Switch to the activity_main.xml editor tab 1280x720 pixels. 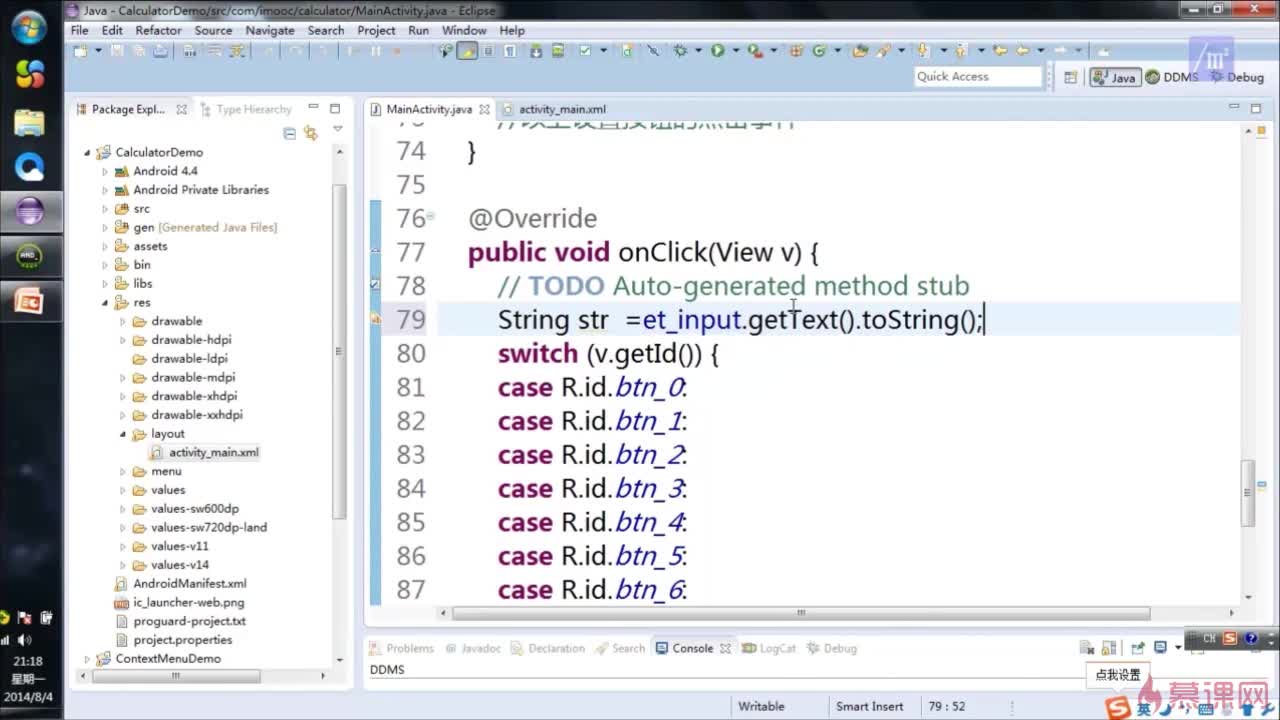click(x=562, y=109)
